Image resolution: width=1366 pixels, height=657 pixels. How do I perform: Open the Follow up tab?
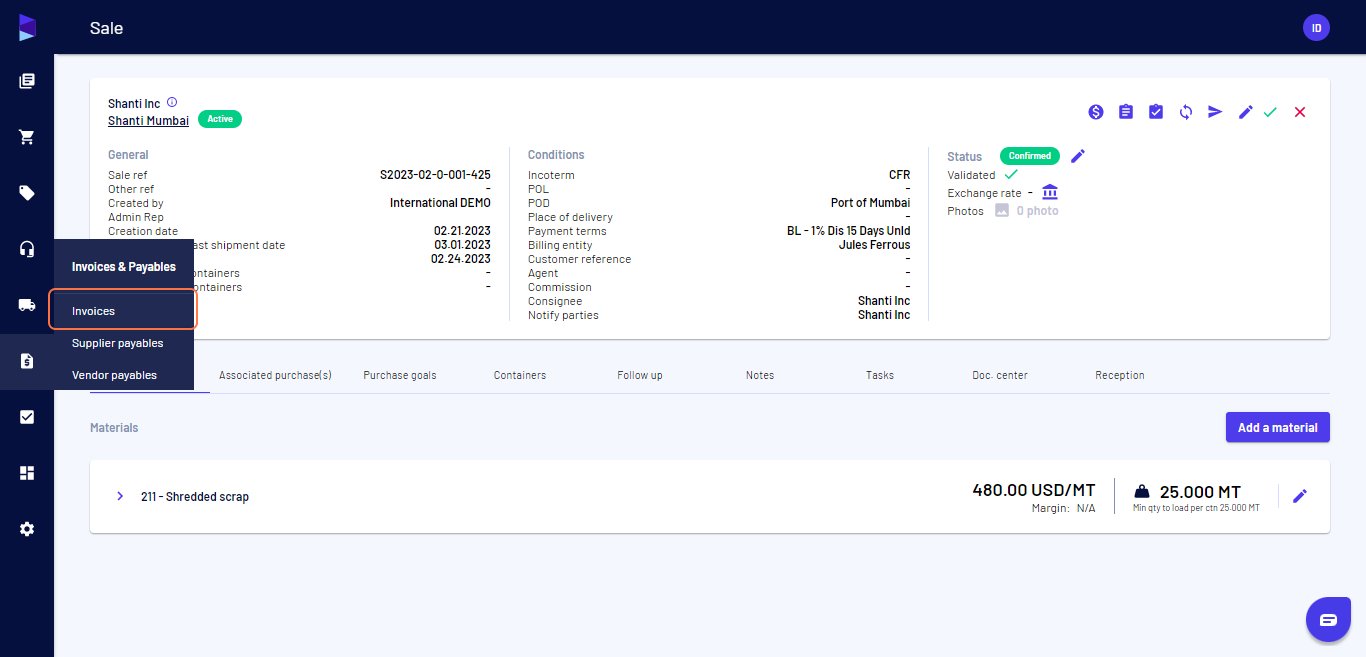pyautogui.click(x=640, y=375)
